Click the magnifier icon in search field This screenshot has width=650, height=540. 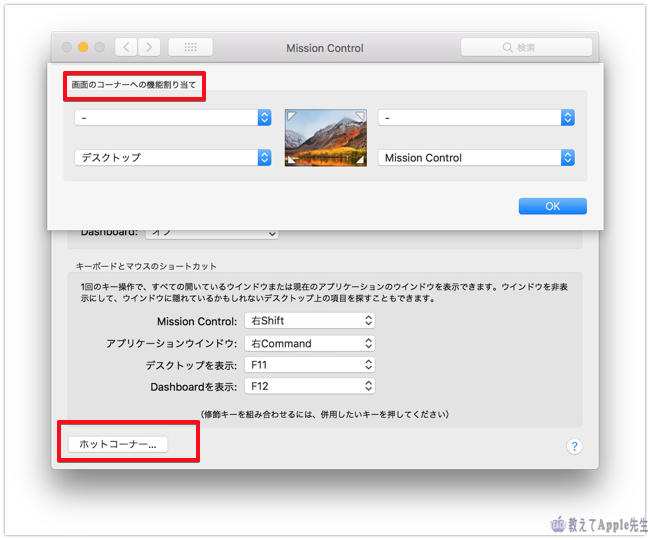click(x=507, y=47)
